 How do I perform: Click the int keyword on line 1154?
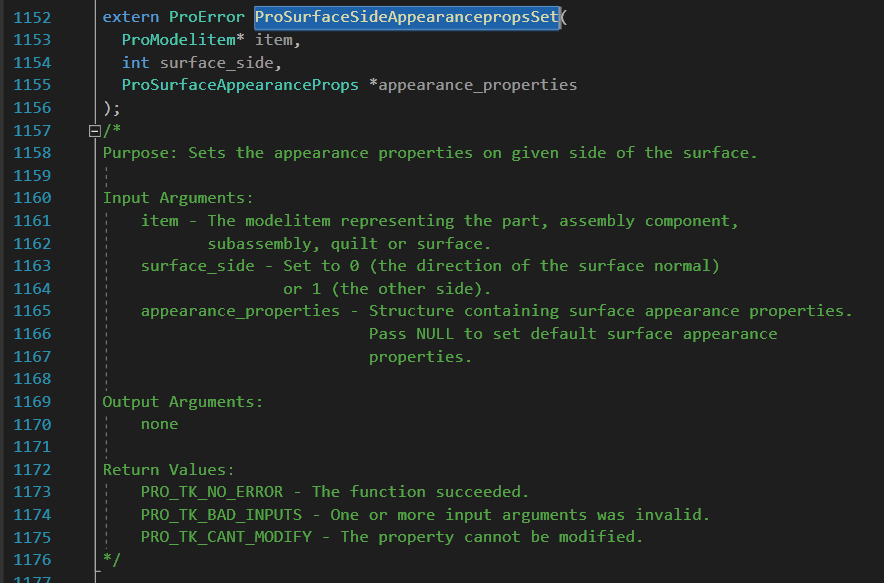click(135, 63)
